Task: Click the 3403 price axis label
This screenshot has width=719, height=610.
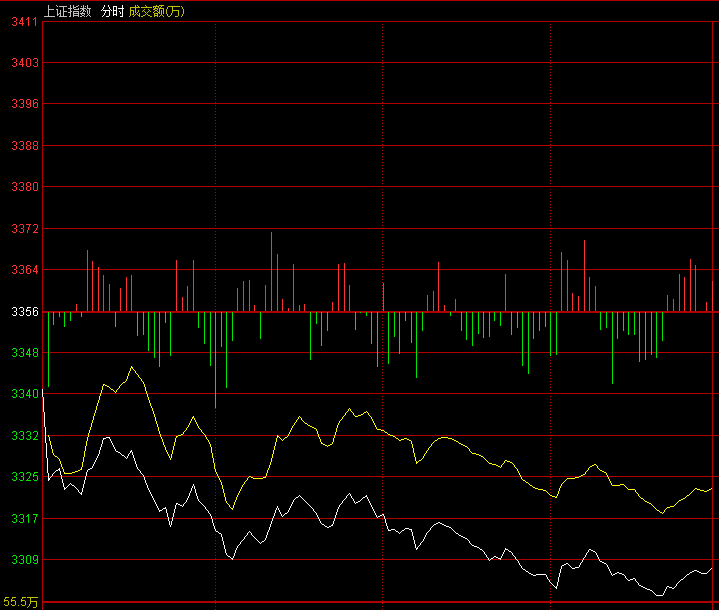Action: (x=25, y=62)
